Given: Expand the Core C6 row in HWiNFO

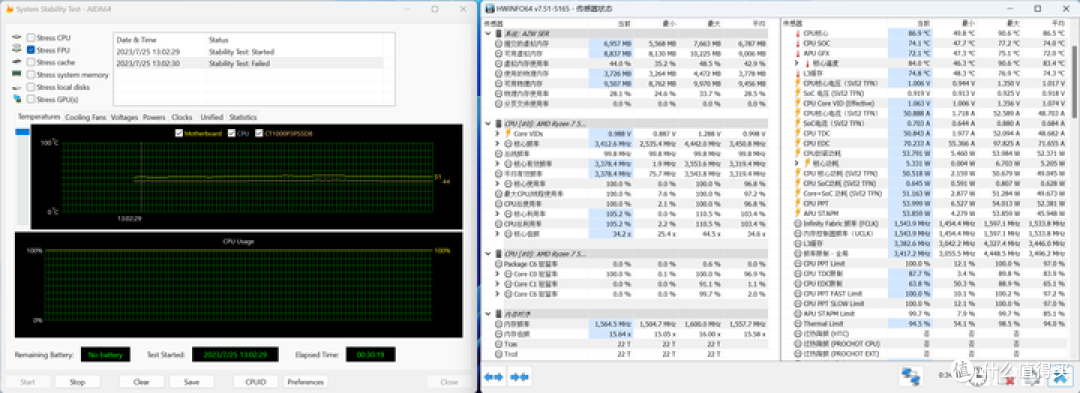Looking at the screenshot, I should point(498,294).
